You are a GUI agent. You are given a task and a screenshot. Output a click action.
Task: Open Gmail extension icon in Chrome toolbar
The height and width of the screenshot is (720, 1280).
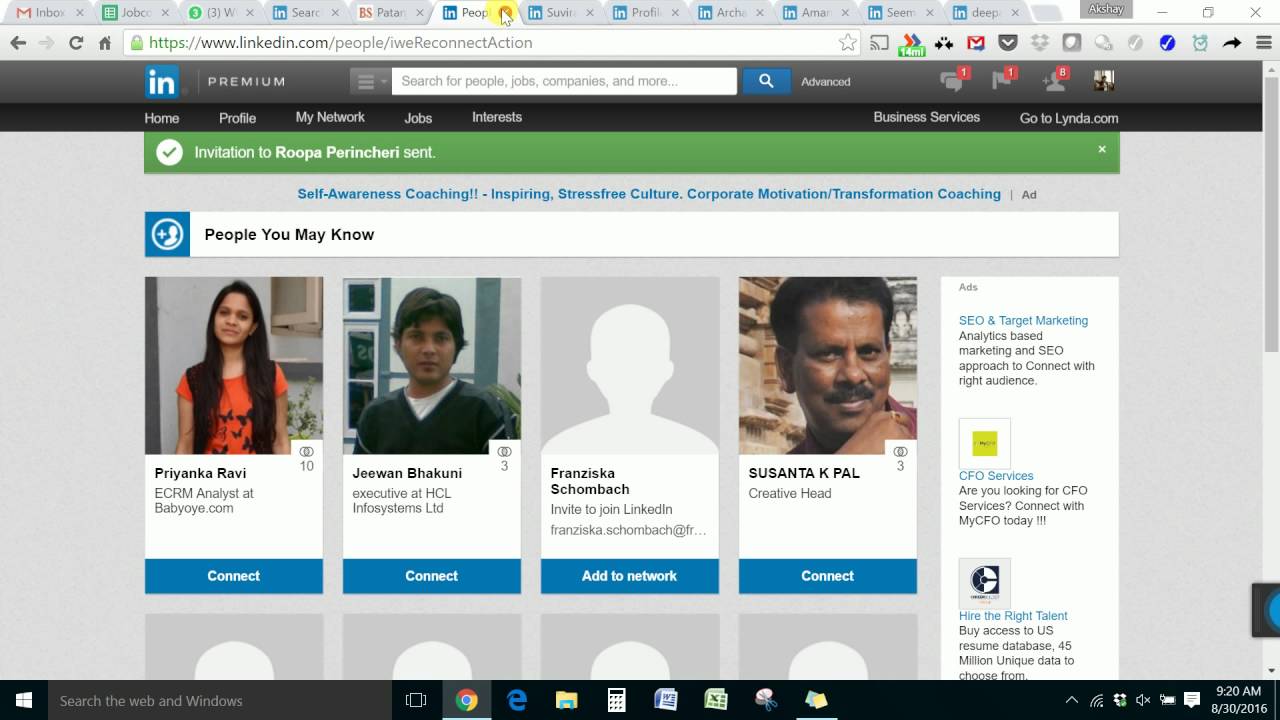click(976, 43)
